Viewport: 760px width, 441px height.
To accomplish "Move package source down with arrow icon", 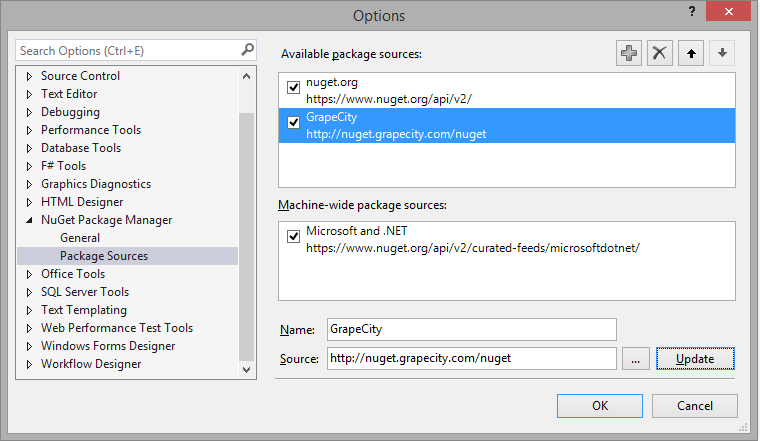I will pos(722,54).
